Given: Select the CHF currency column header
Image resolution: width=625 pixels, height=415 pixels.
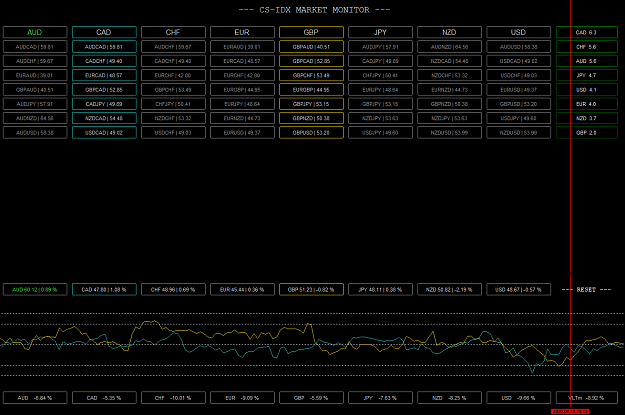Looking at the screenshot, I should [x=173, y=32].
